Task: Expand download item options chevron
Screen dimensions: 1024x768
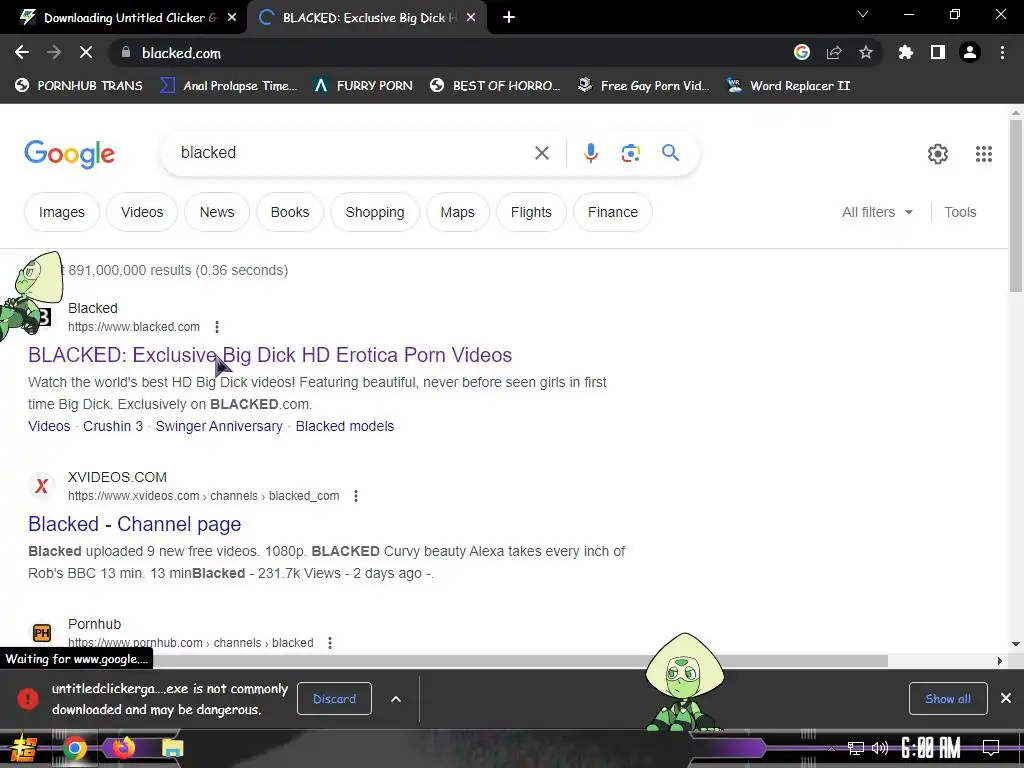Action: [x=396, y=699]
